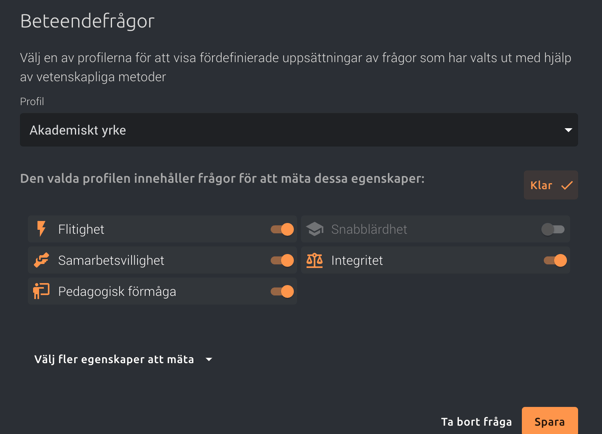Click the checkmark icon beside Klar

point(567,186)
